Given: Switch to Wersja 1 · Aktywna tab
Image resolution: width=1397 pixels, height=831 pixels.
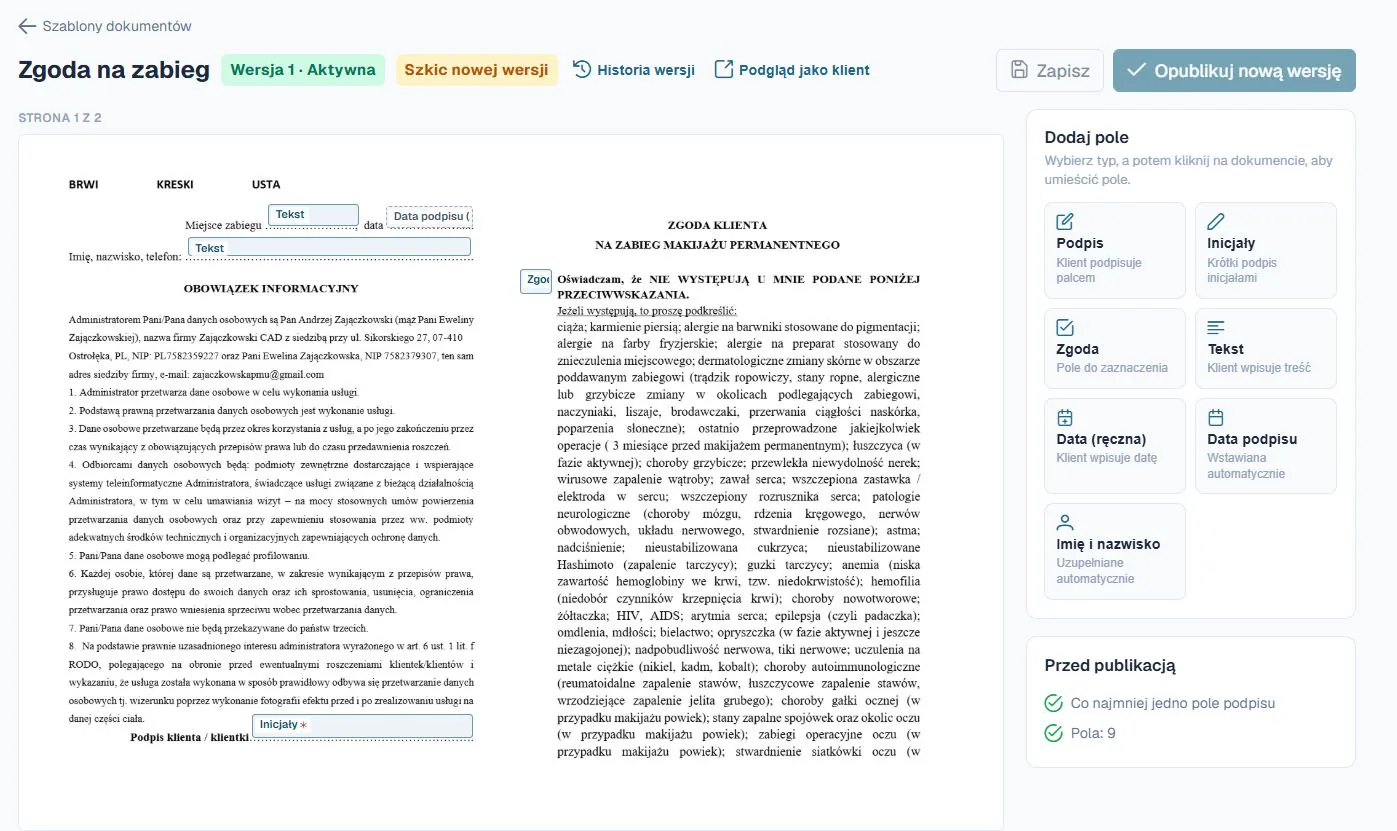Looking at the screenshot, I should pos(303,70).
